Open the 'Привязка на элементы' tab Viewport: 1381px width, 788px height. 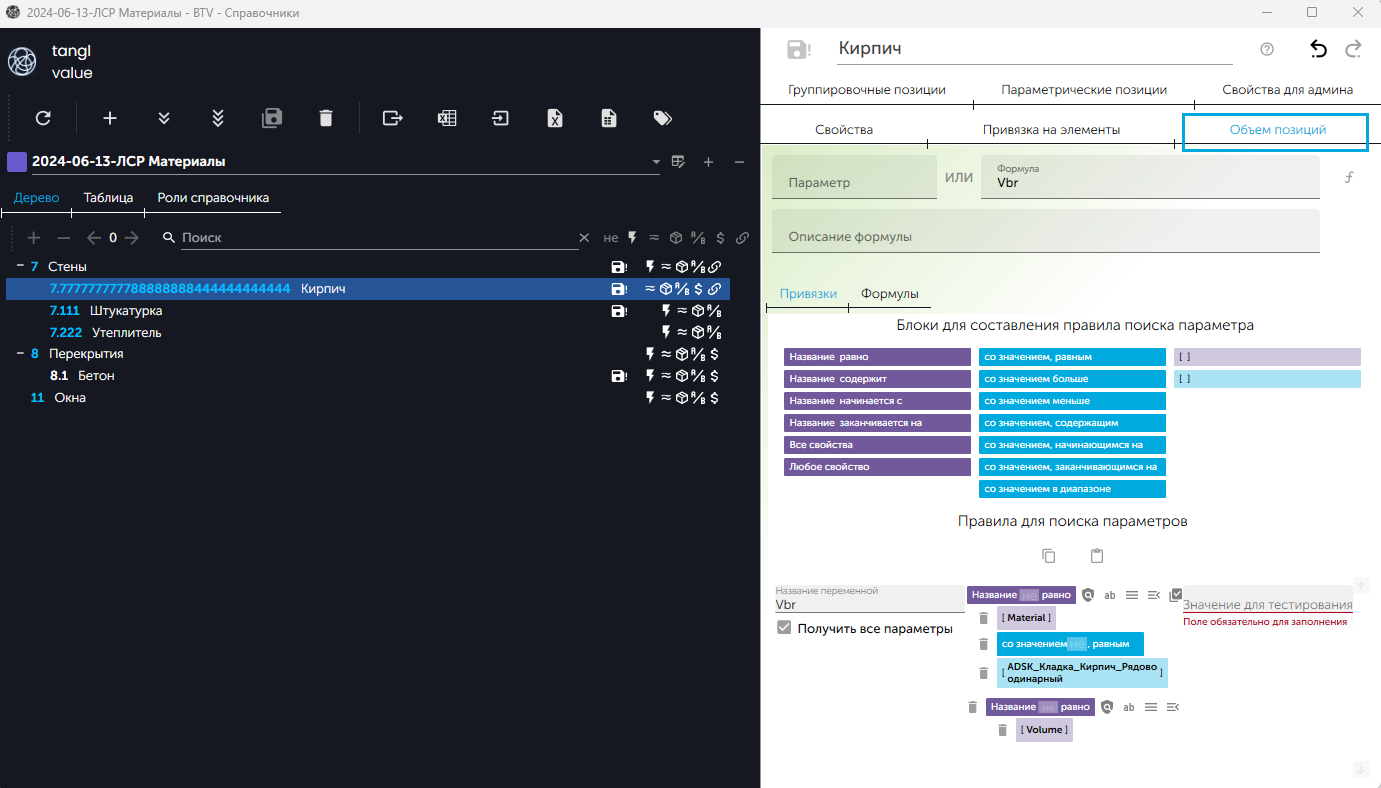point(1050,130)
